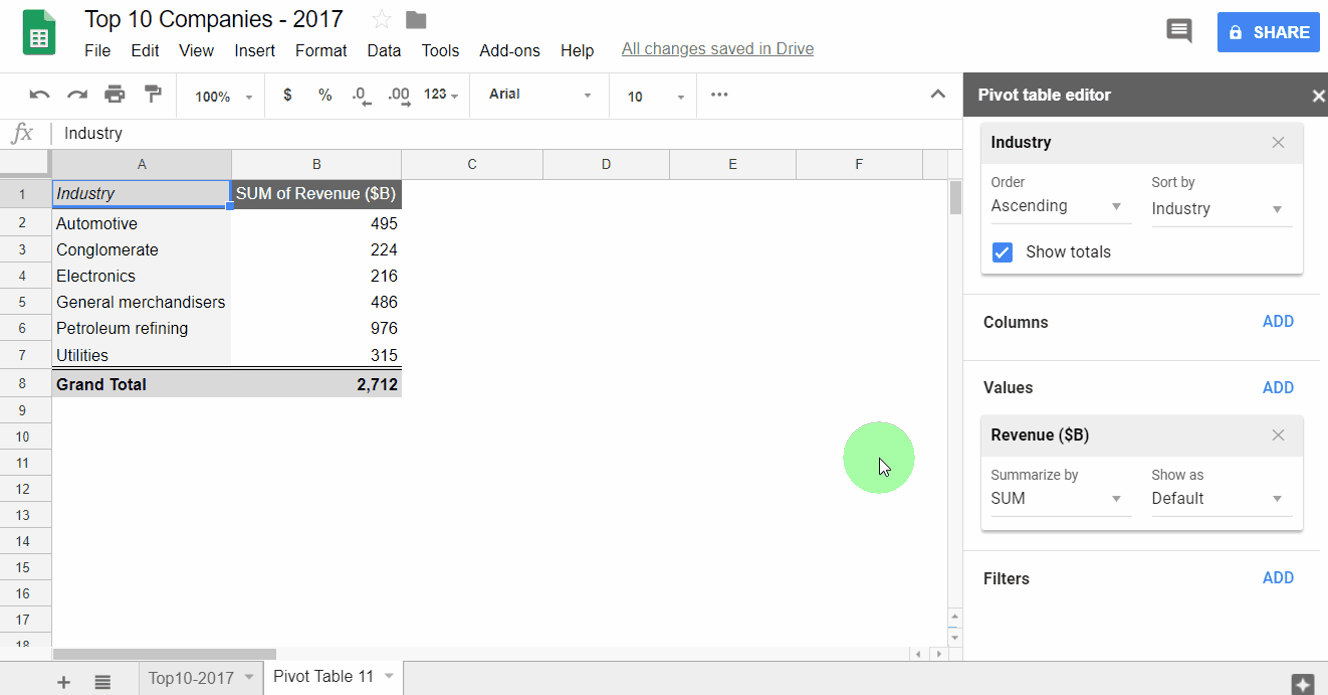Decrease decimal places
1328x695 pixels.
pos(361,96)
